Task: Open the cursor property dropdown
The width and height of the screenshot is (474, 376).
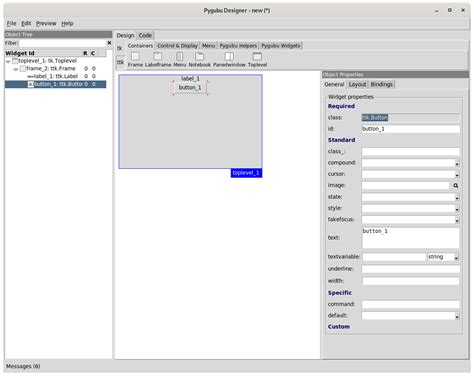Action: (x=457, y=175)
